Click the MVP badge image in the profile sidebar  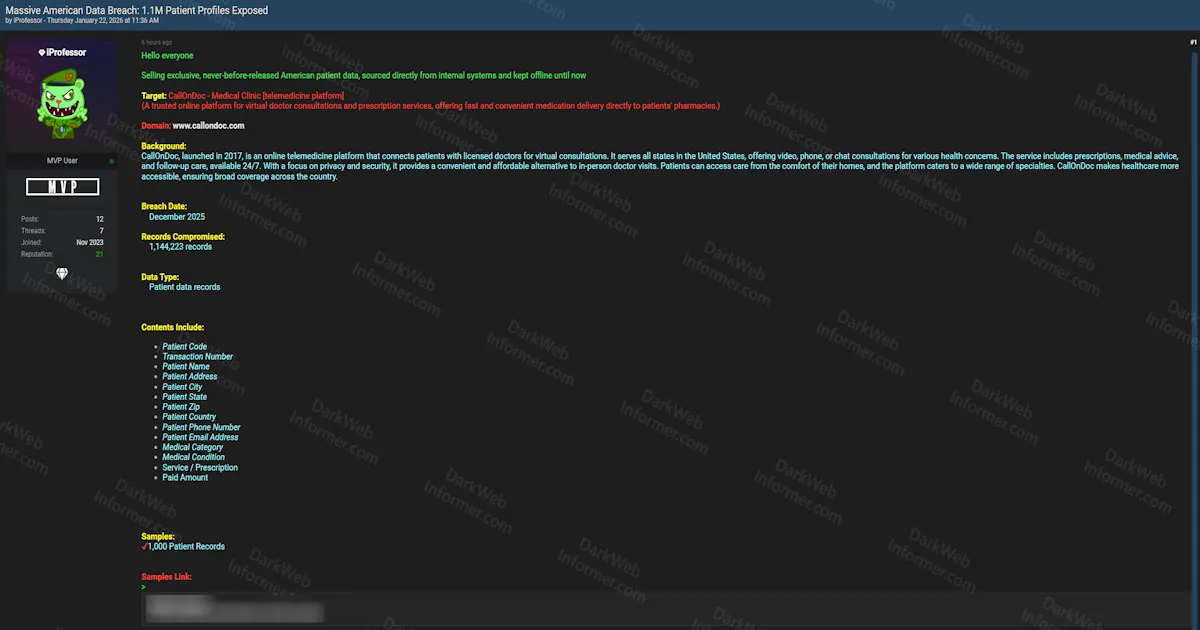click(x=62, y=186)
